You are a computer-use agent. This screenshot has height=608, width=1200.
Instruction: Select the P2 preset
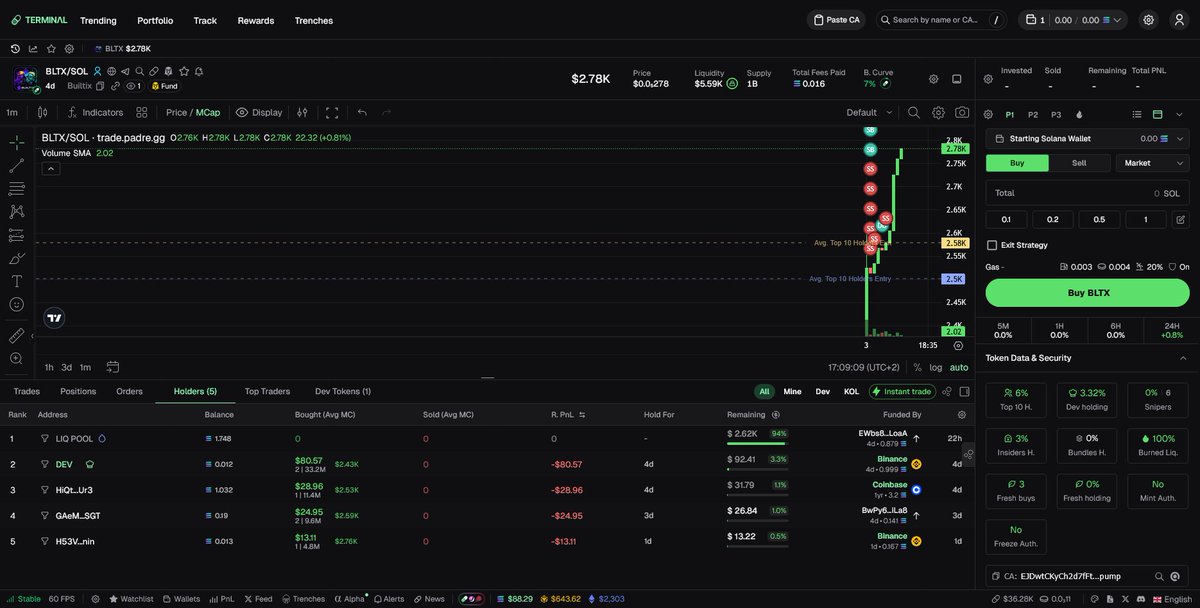click(x=1033, y=114)
